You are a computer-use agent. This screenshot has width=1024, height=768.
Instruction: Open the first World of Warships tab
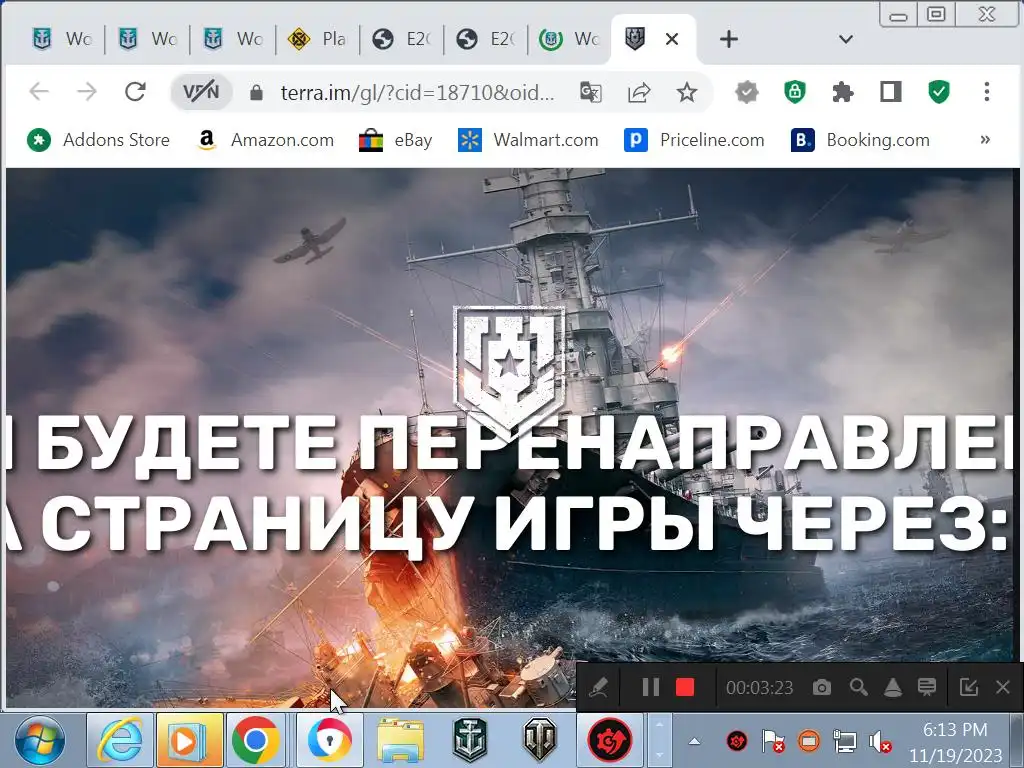[x=61, y=39]
